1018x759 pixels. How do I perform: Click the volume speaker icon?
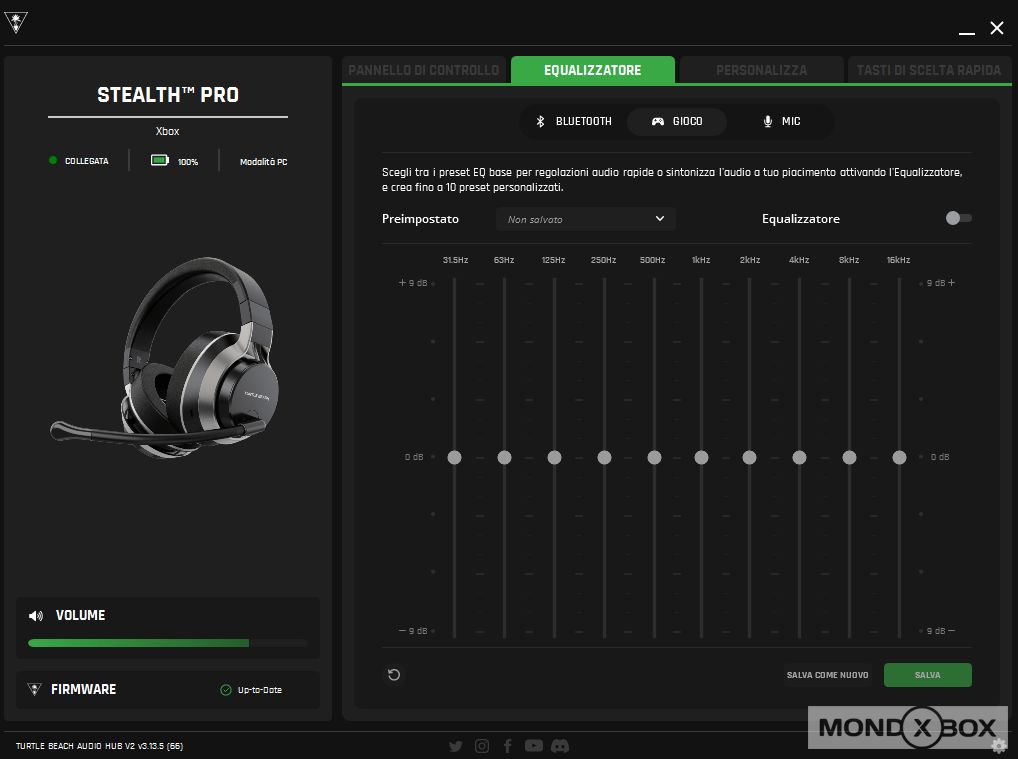(x=36, y=616)
